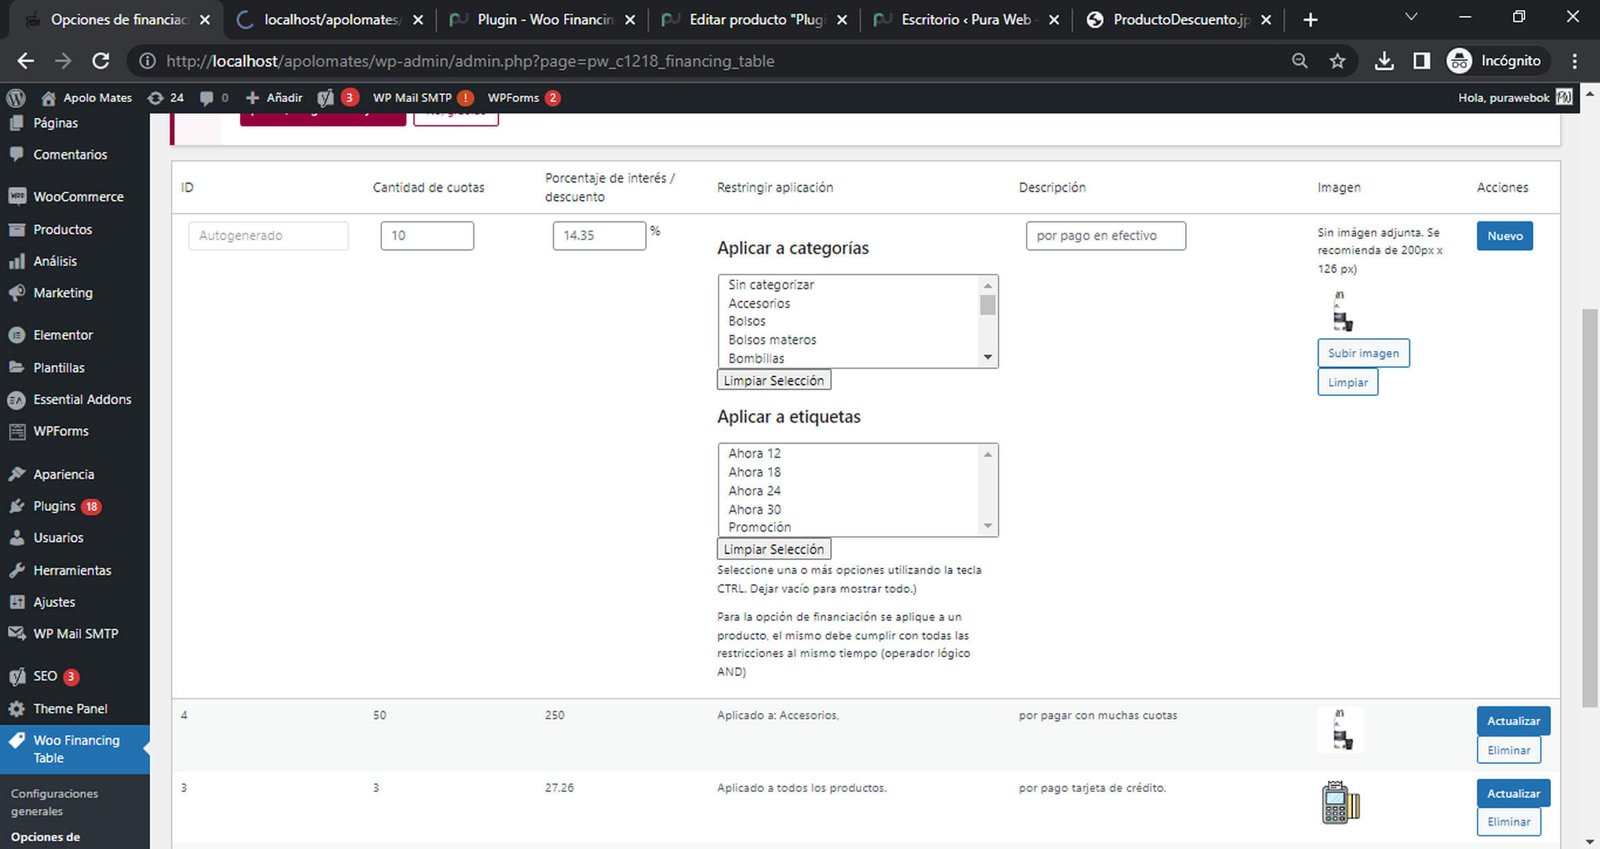Click the interest percentage input field

599,236
